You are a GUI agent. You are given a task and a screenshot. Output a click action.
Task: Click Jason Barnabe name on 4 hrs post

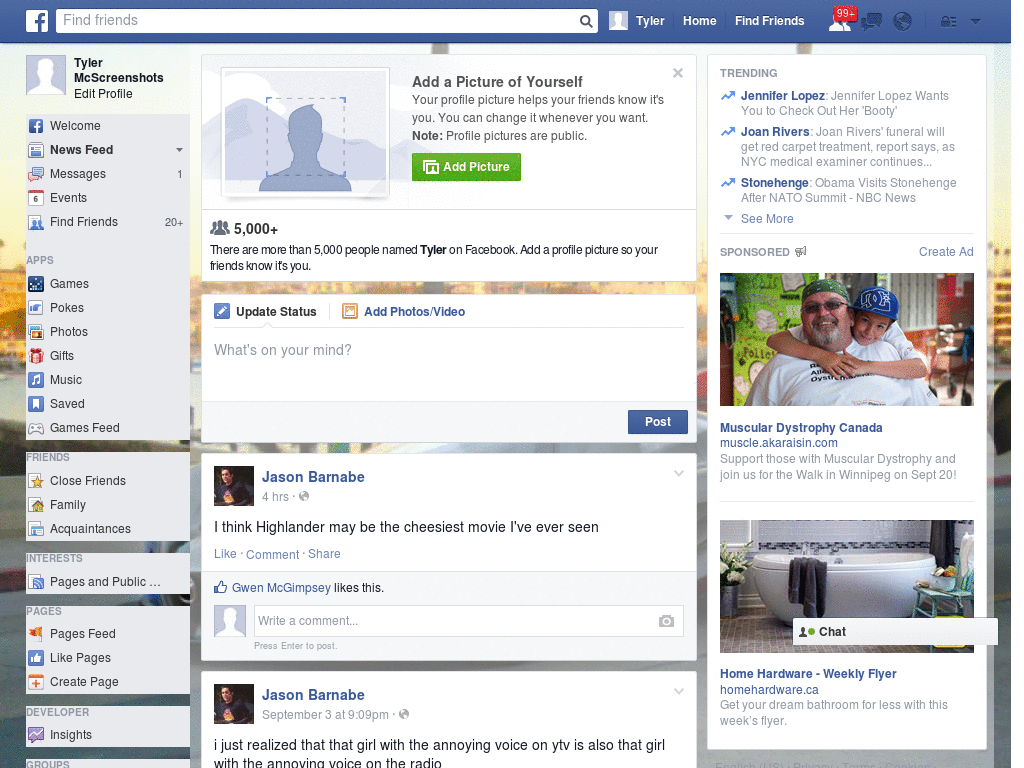[x=313, y=477]
